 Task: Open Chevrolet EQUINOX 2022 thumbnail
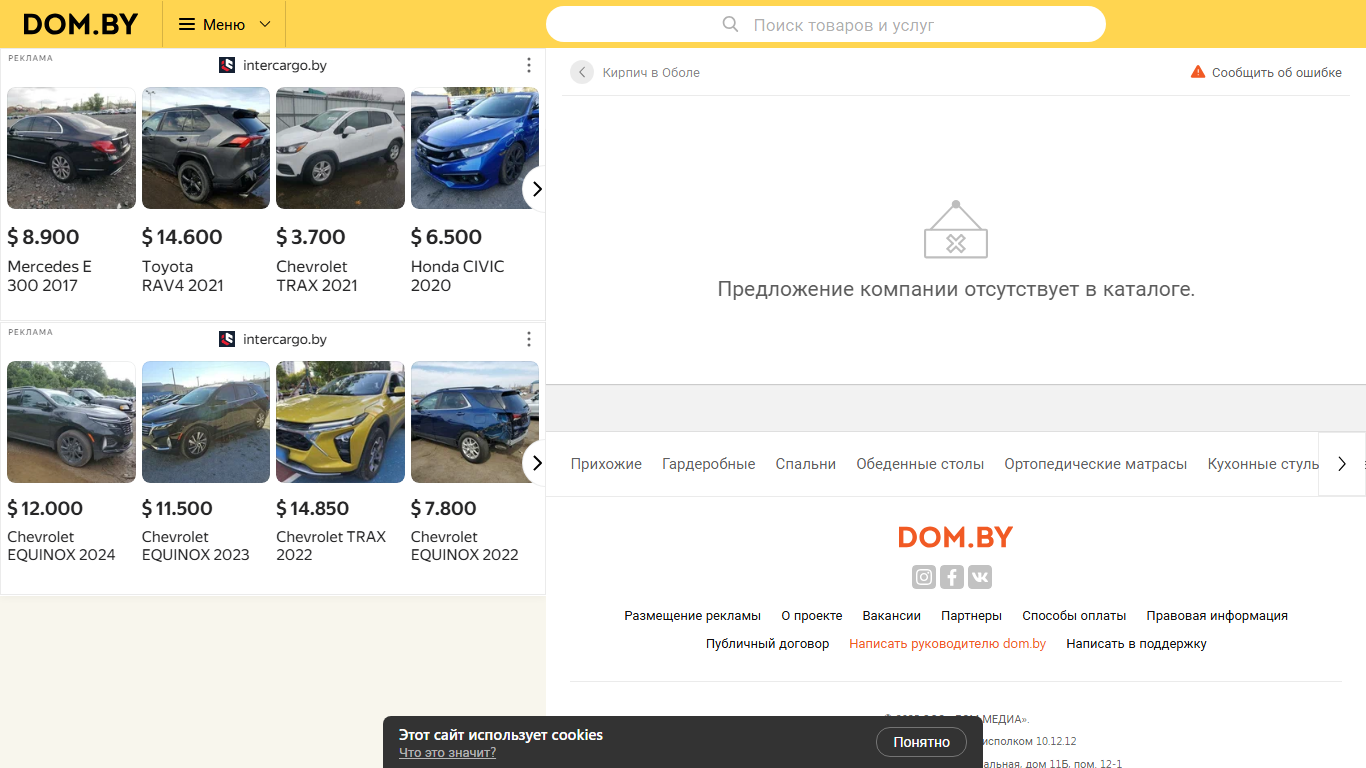(475, 422)
